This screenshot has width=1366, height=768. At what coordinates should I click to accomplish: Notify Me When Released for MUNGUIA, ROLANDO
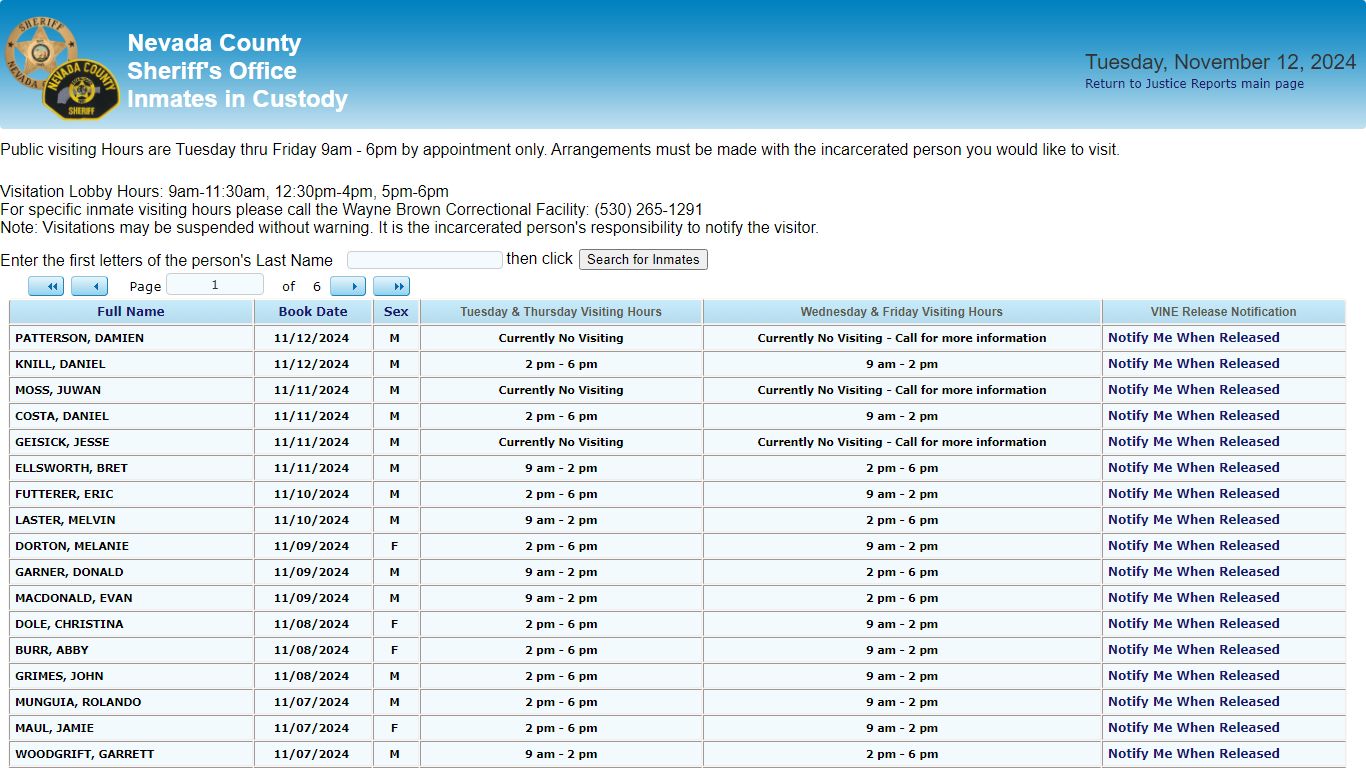[1193, 702]
